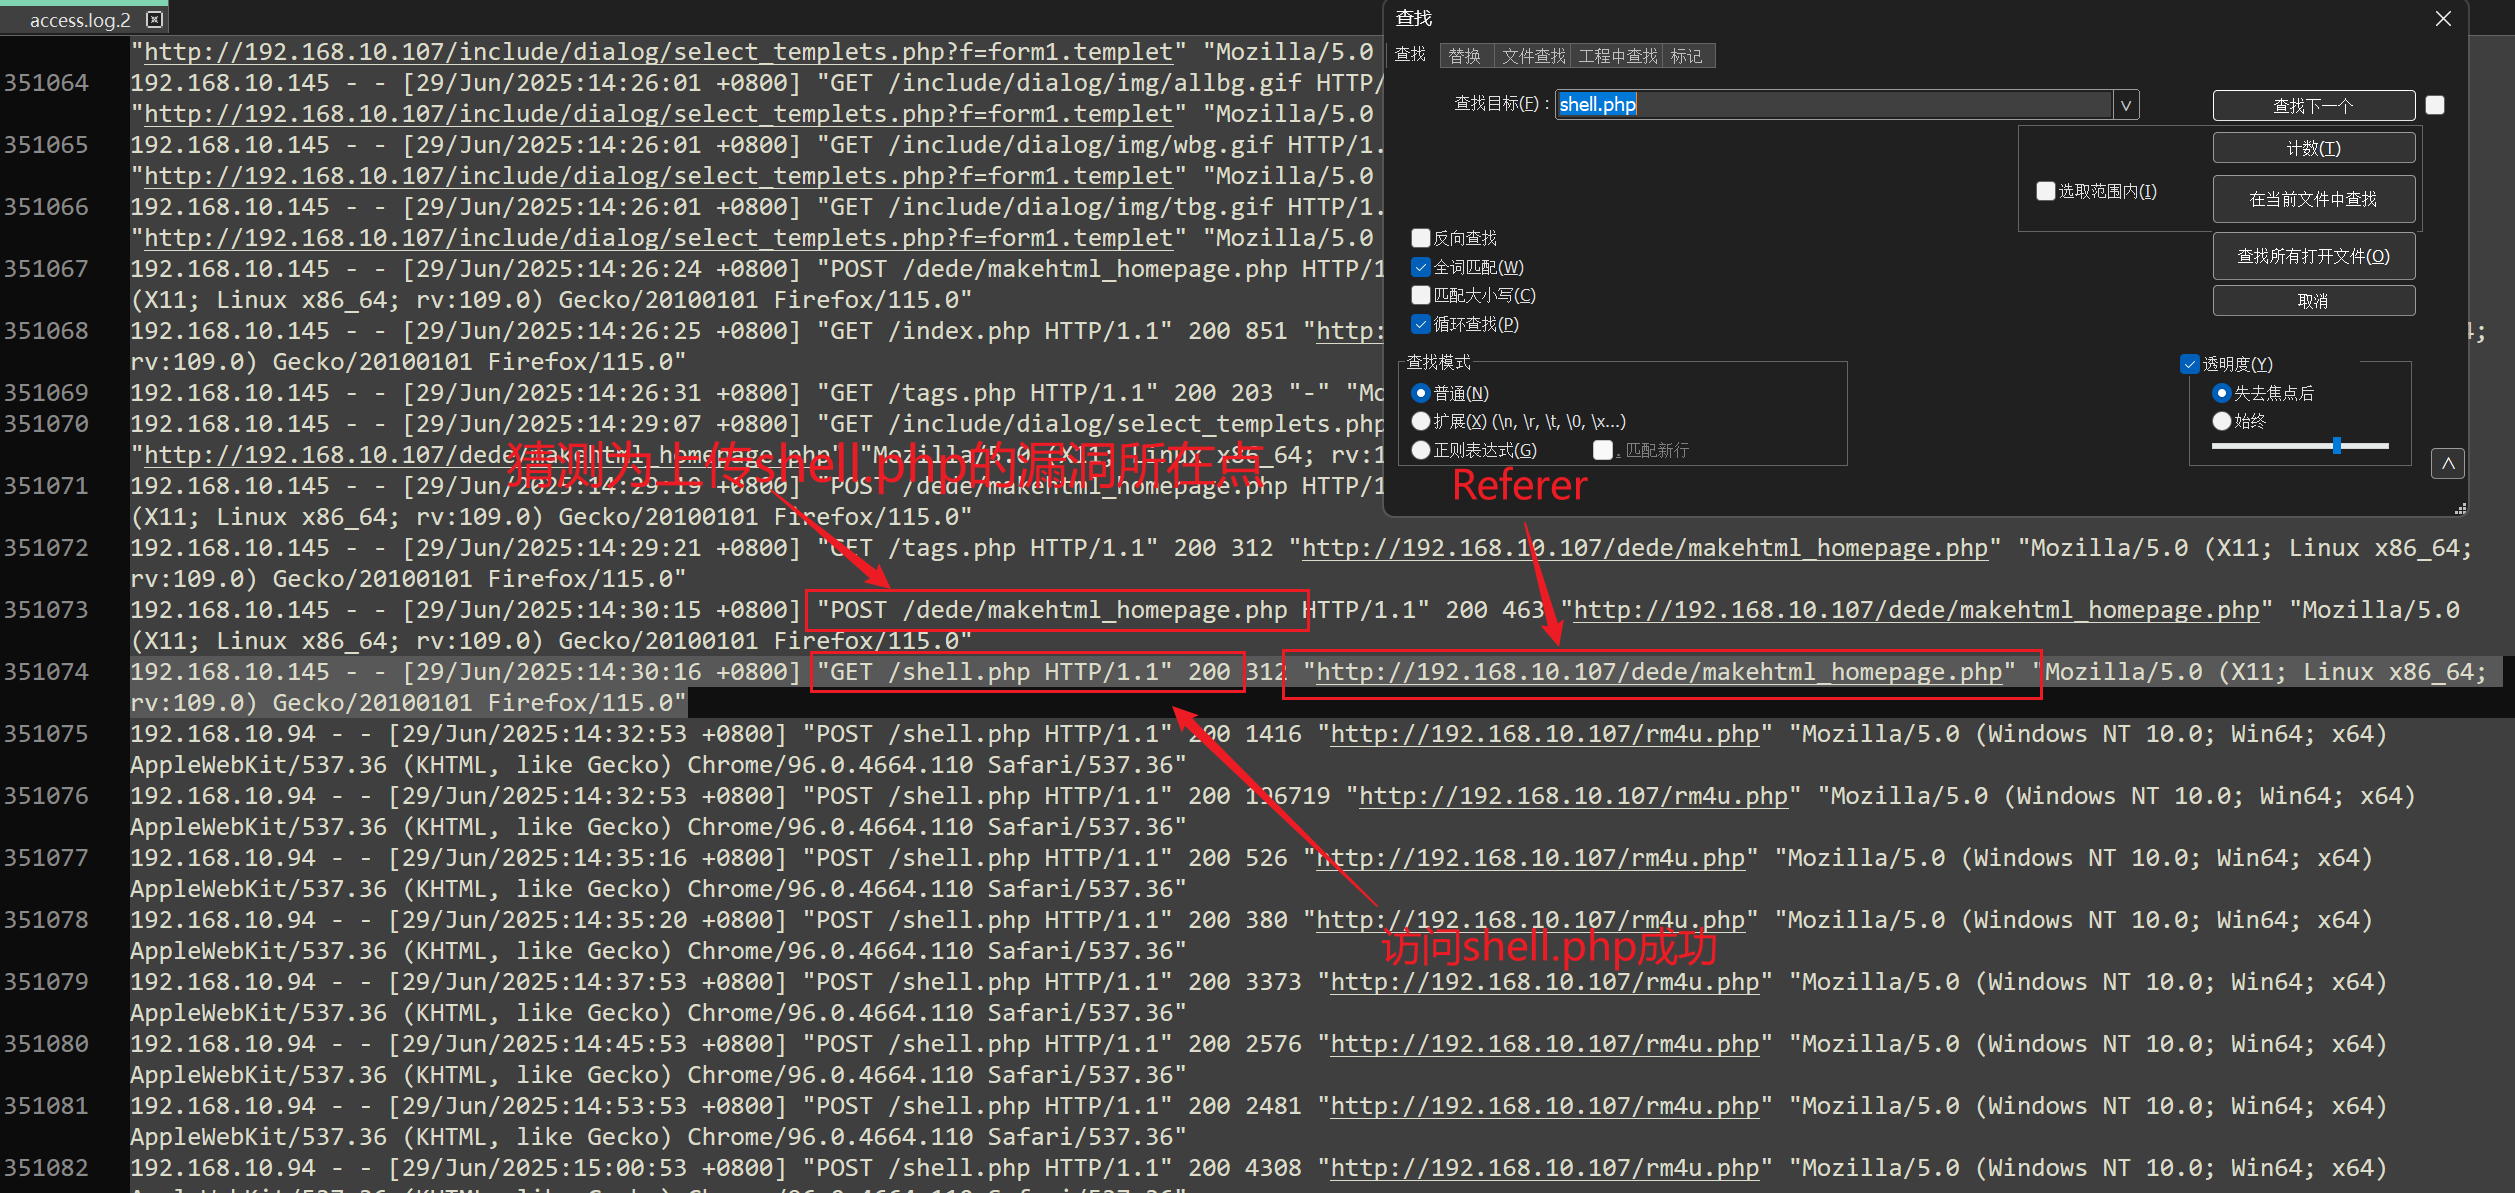
Task: Click 计数 count button
Action: click(x=2313, y=148)
